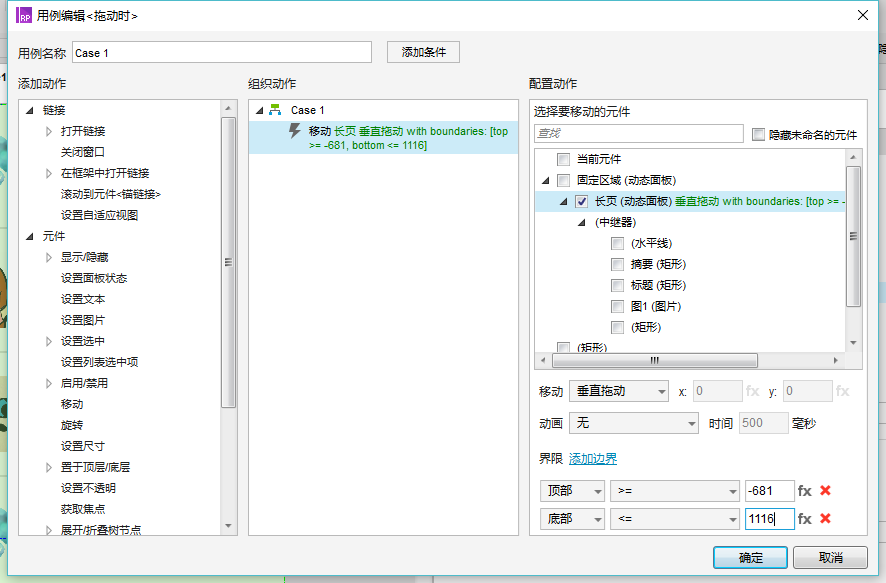Click the Case 1 flow icon
Image resolution: width=886 pixels, height=583 pixels.
pyautogui.click(x=275, y=110)
